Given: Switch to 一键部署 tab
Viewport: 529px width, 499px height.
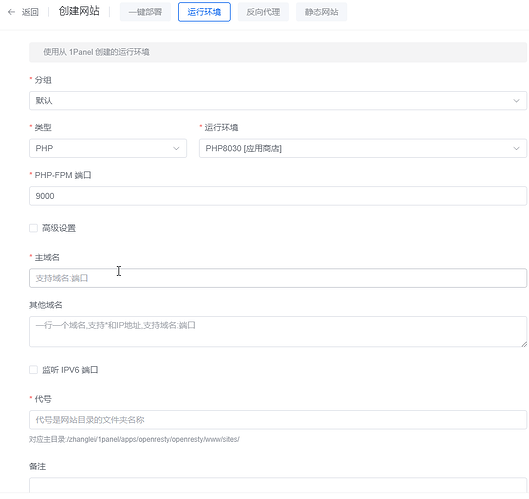Looking at the screenshot, I should click(145, 12).
